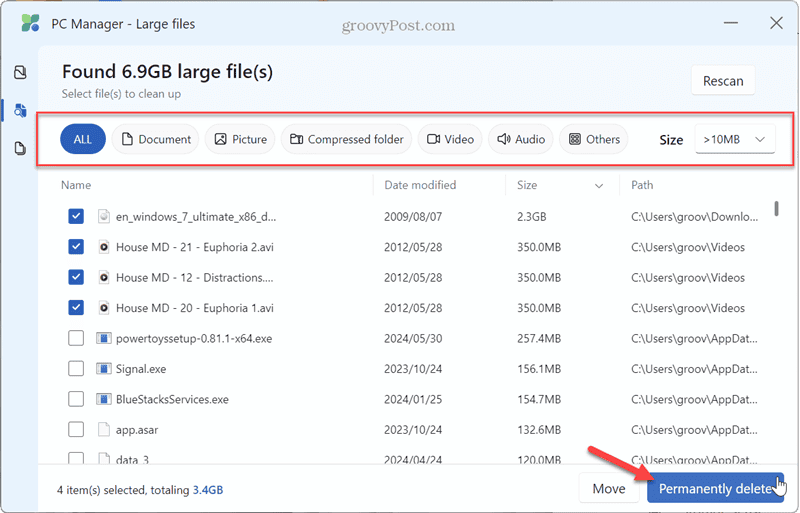Filter by Document files

[x=156, y=139]
